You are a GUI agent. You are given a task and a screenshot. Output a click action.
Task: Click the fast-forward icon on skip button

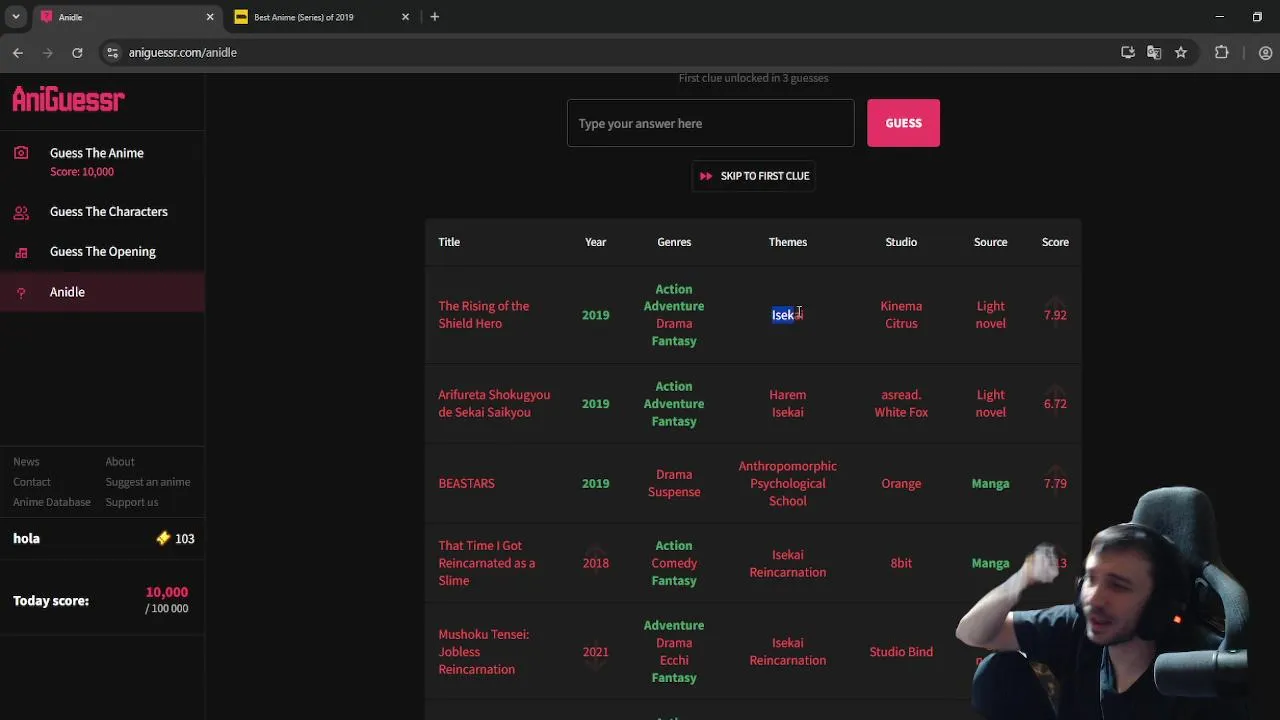click(x=706, y=176)
